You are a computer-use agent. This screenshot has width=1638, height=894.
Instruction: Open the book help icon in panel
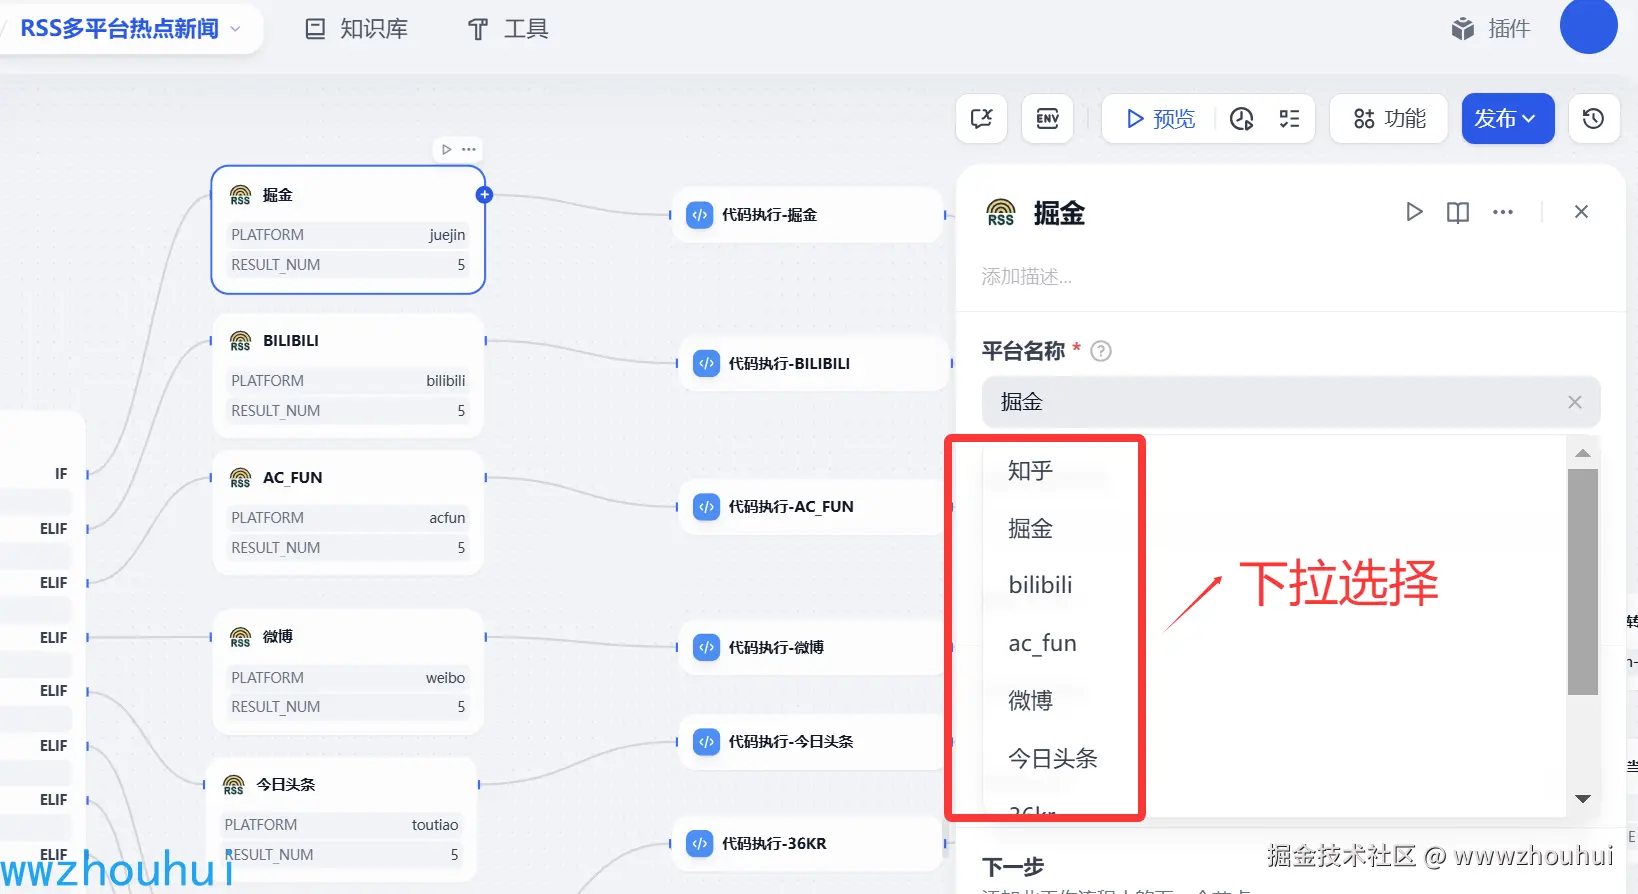(1458, 212)
